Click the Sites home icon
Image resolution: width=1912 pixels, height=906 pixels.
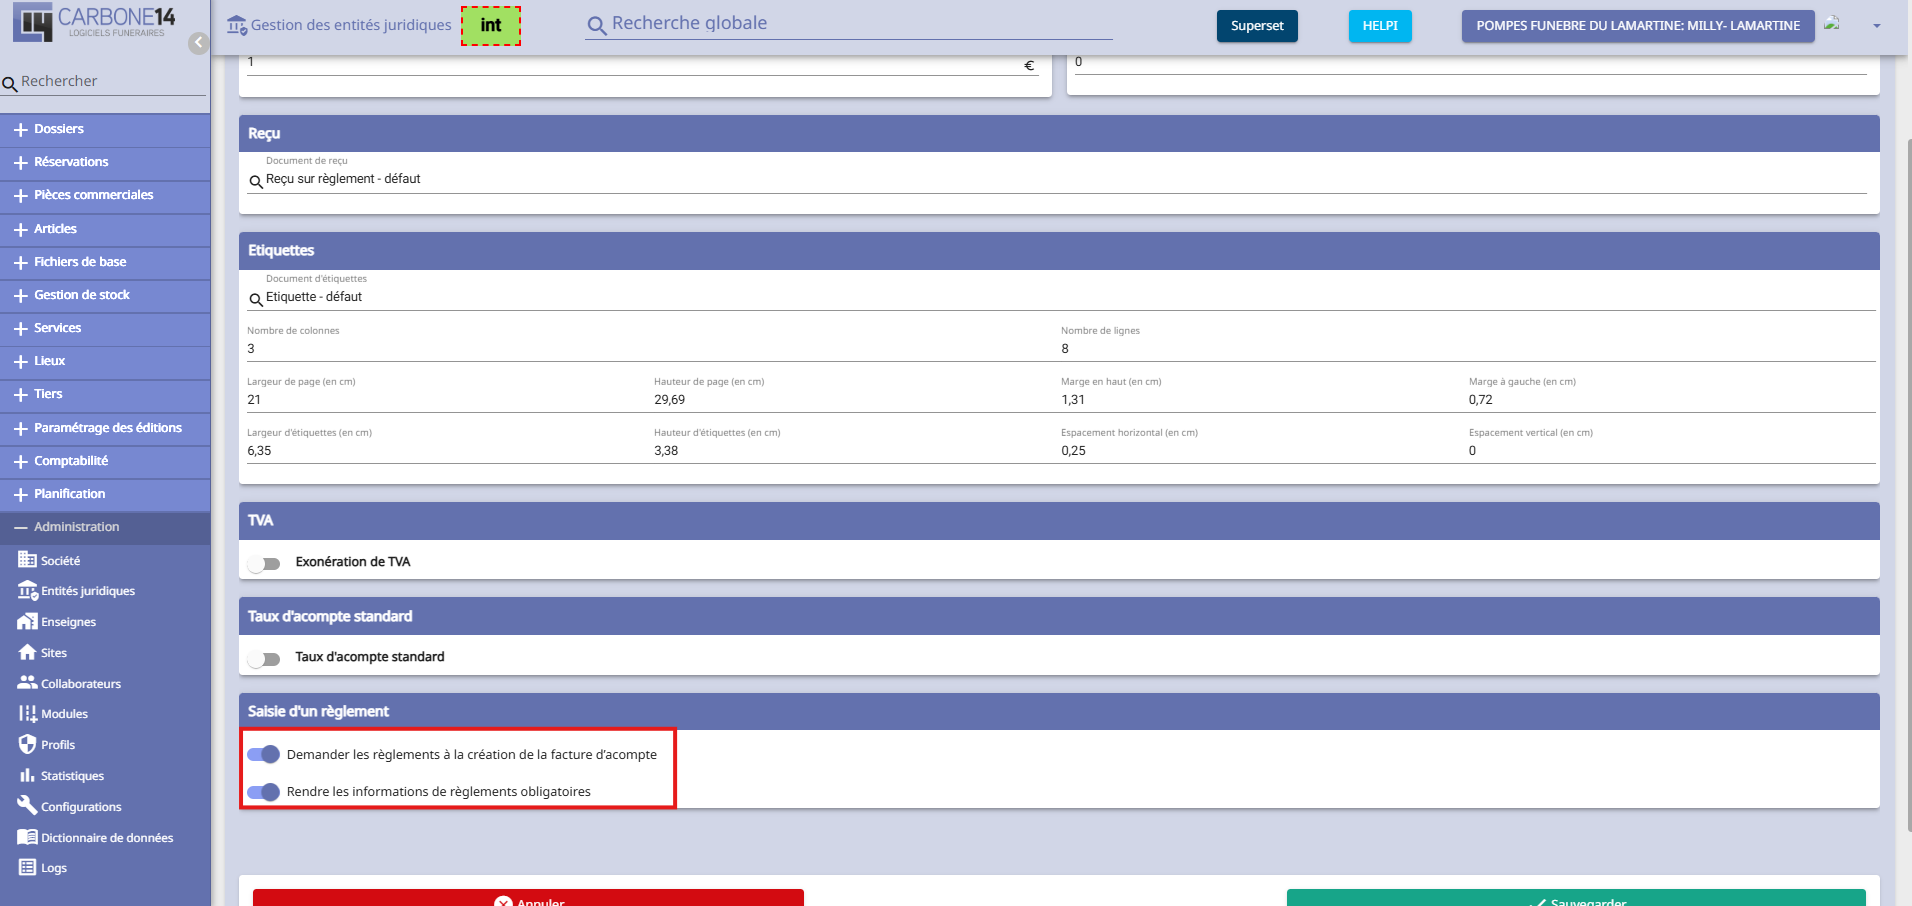coord(27,653)
